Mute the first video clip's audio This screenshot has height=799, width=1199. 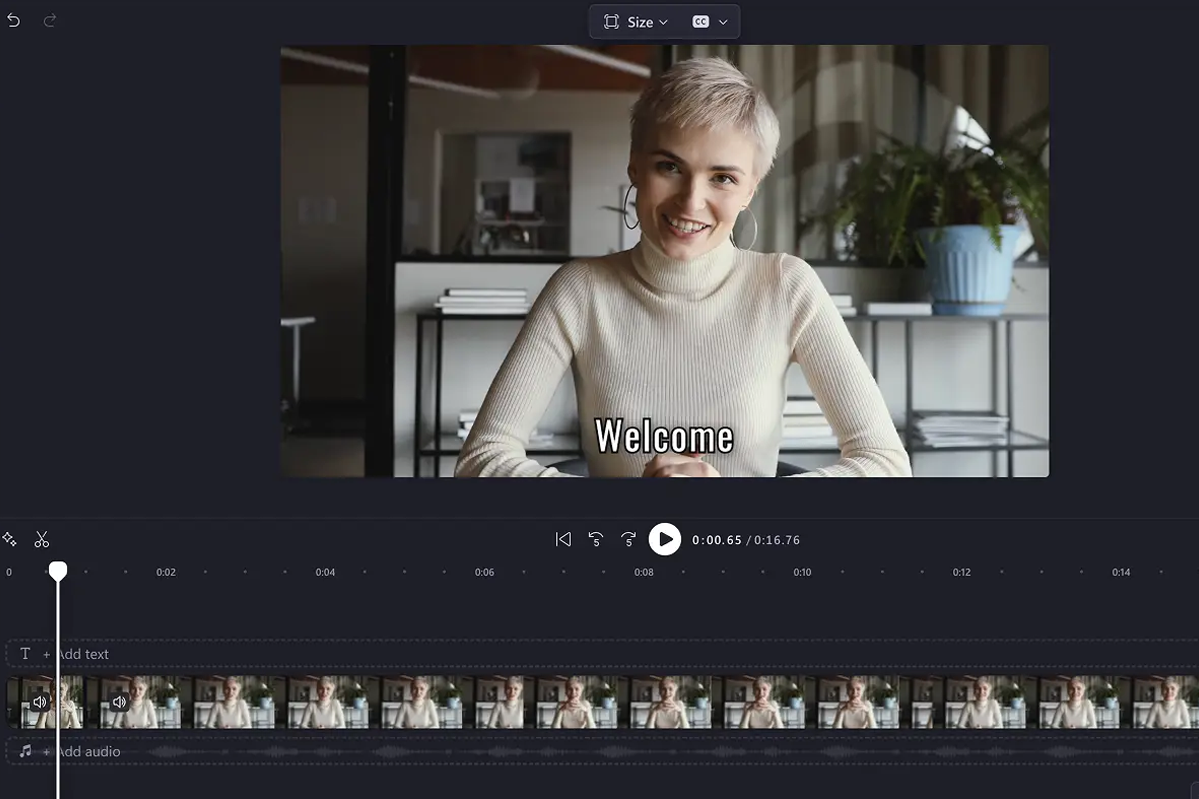point(40,702)
